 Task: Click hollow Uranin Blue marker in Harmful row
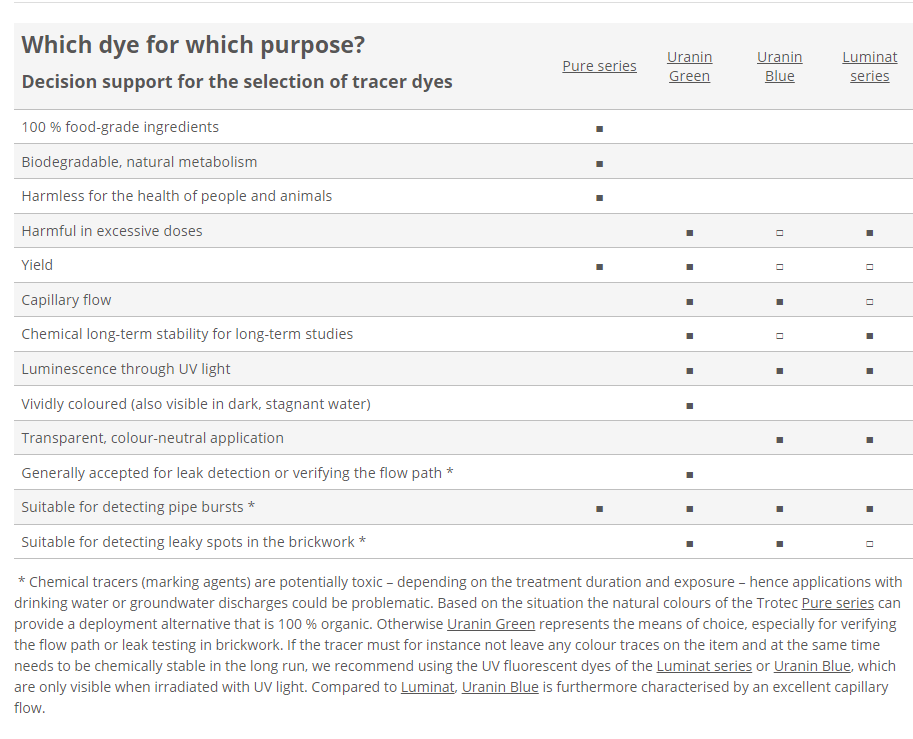[779, 233]
